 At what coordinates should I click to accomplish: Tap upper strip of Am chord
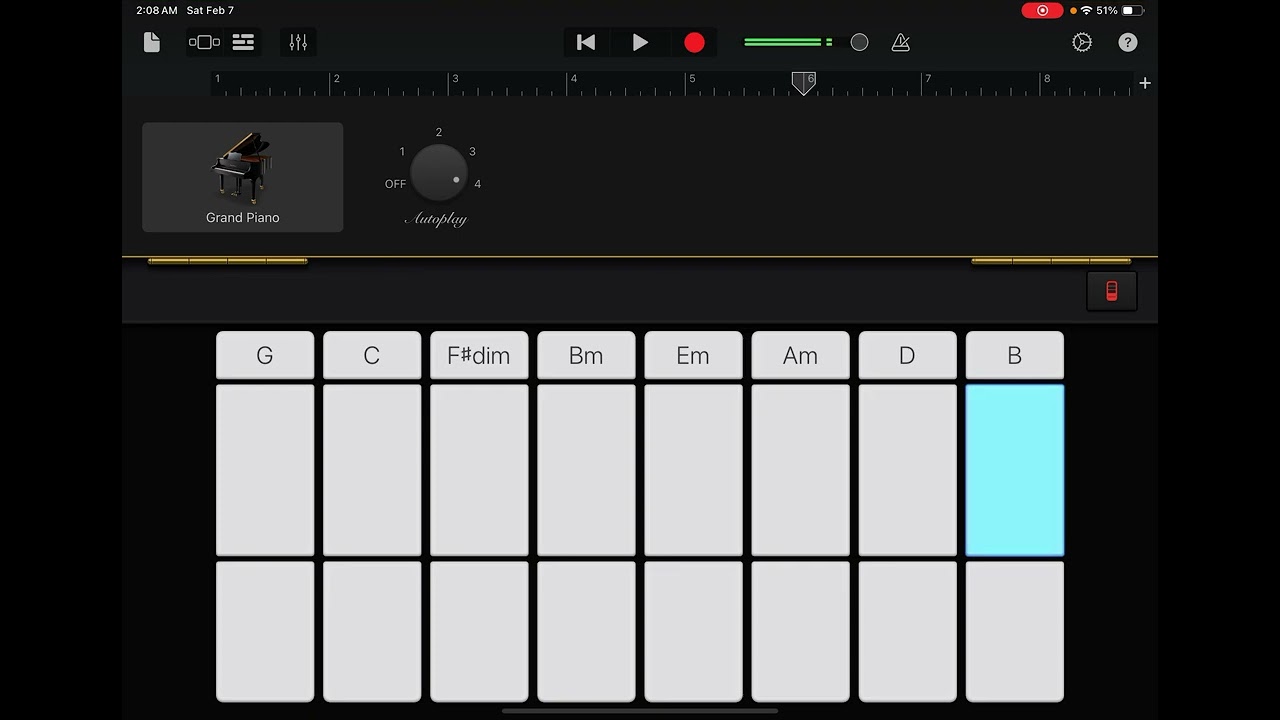(x=800, y=470)
